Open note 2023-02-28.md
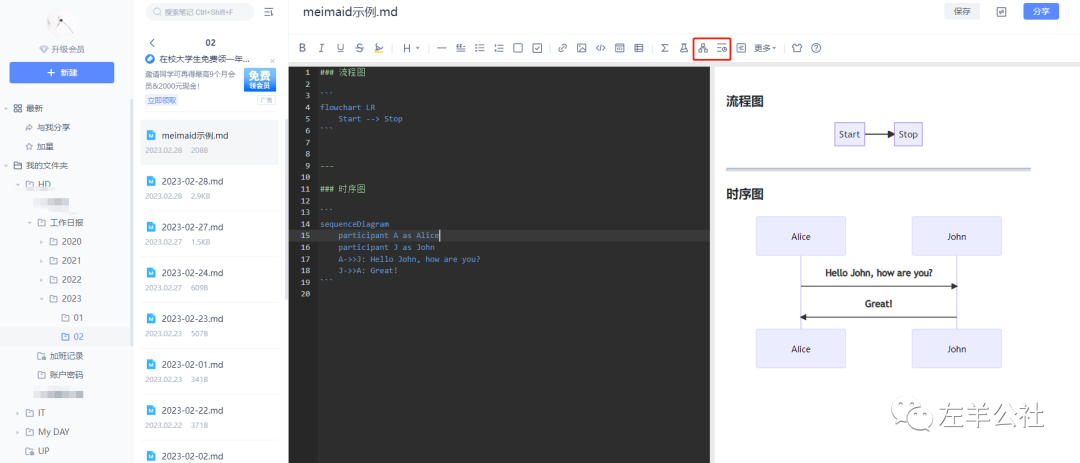Screen dimensions: 1080x463 [209, 187]
